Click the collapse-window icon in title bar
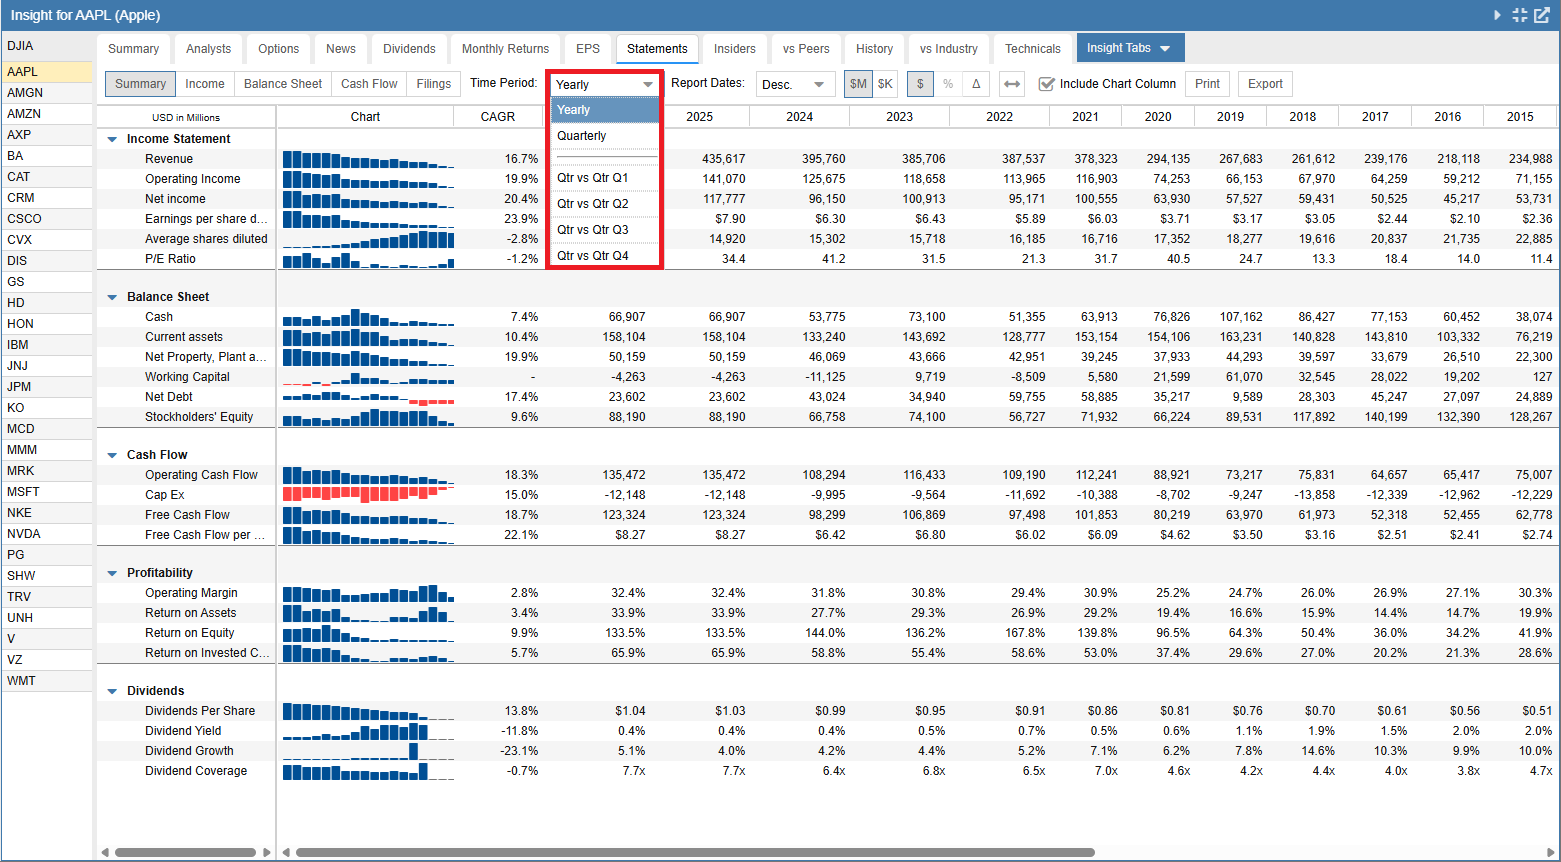1561x862 pixels. [x=1519, y=15]
